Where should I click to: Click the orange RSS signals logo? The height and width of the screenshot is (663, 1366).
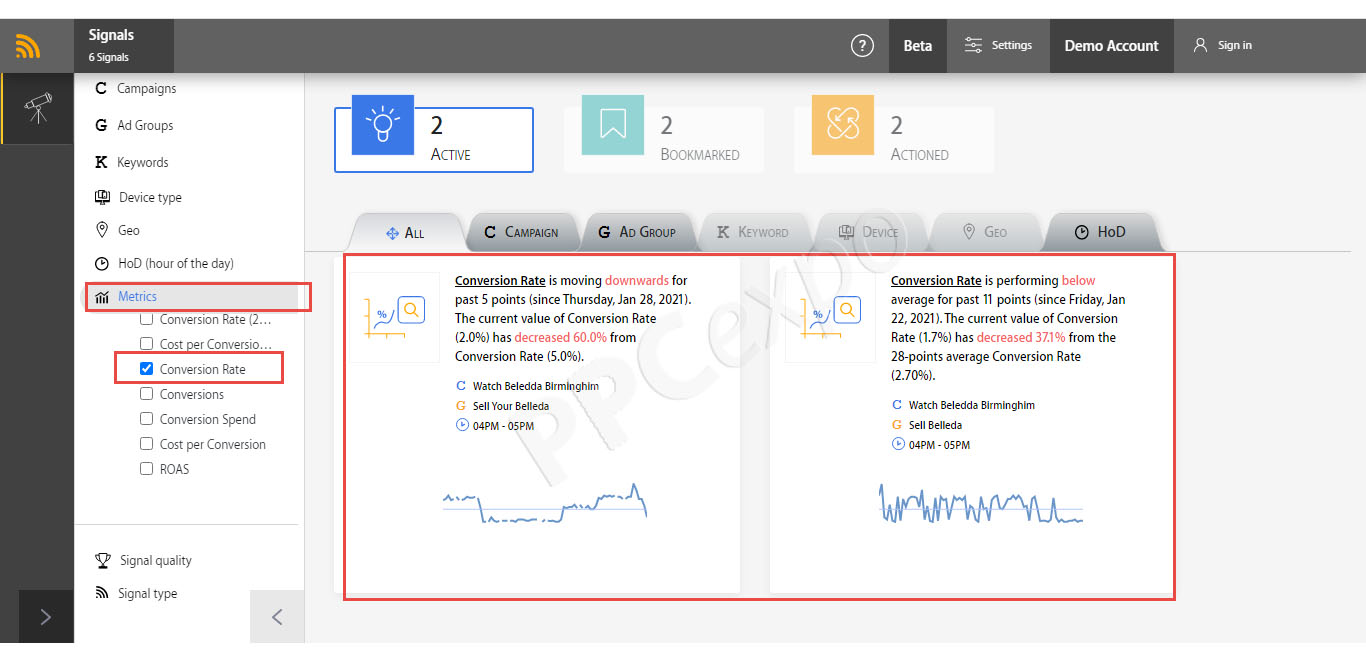[28, 46]
